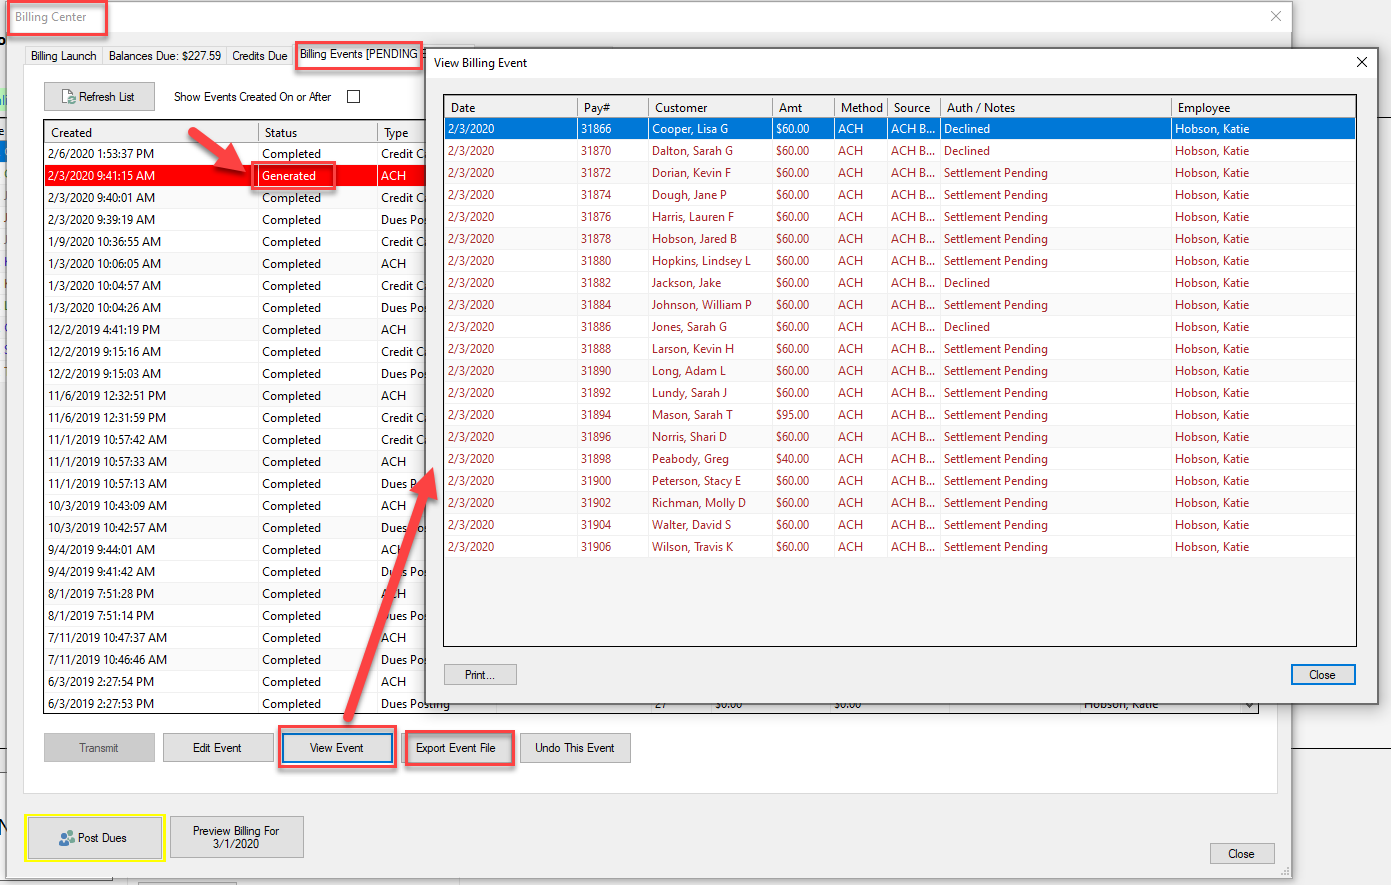Click Settlement Pending for Wilson, Travis K

[x=996, y=547]
